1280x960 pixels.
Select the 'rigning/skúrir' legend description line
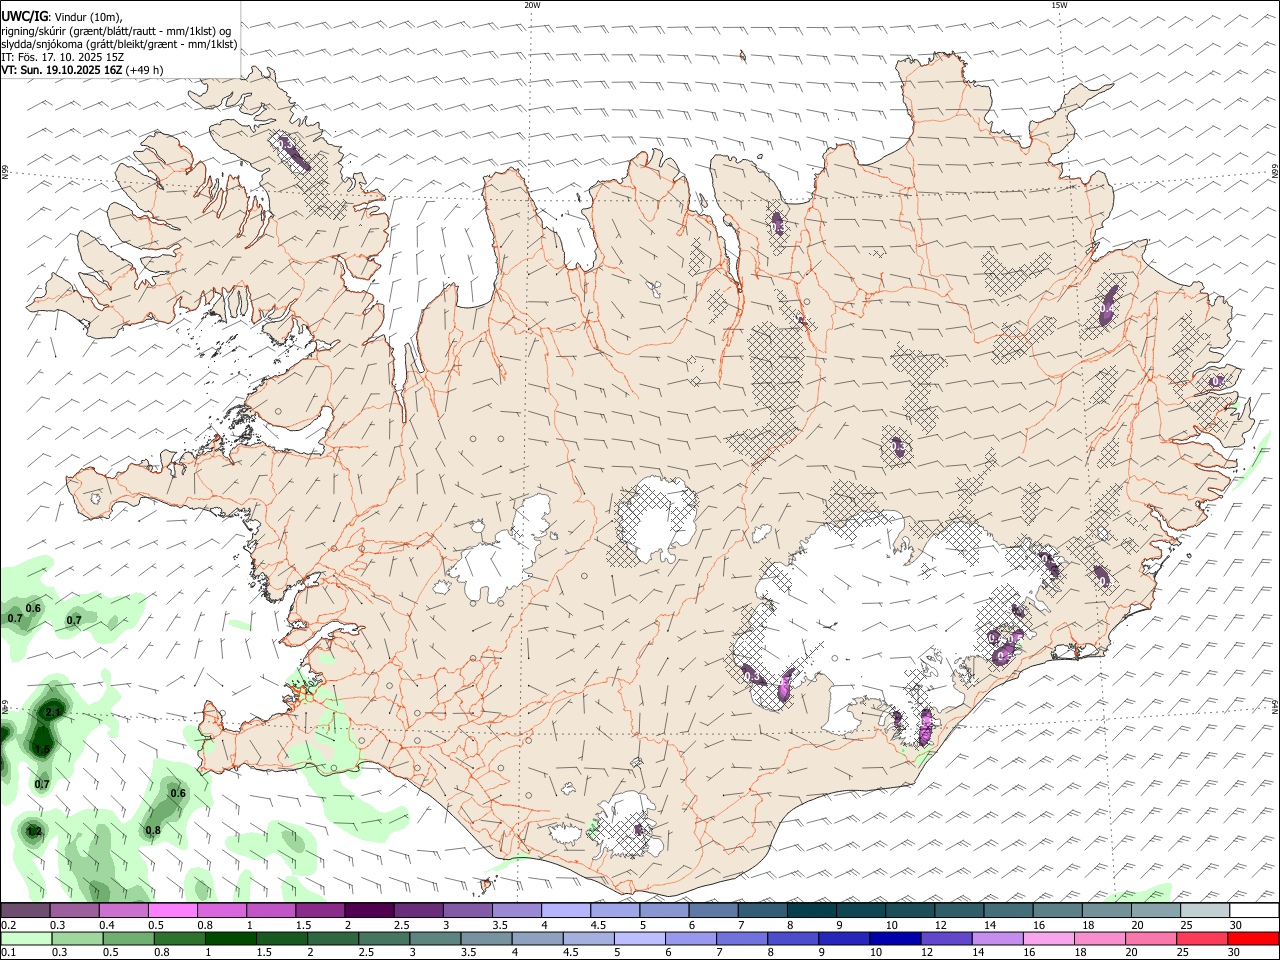coord(116,31)
